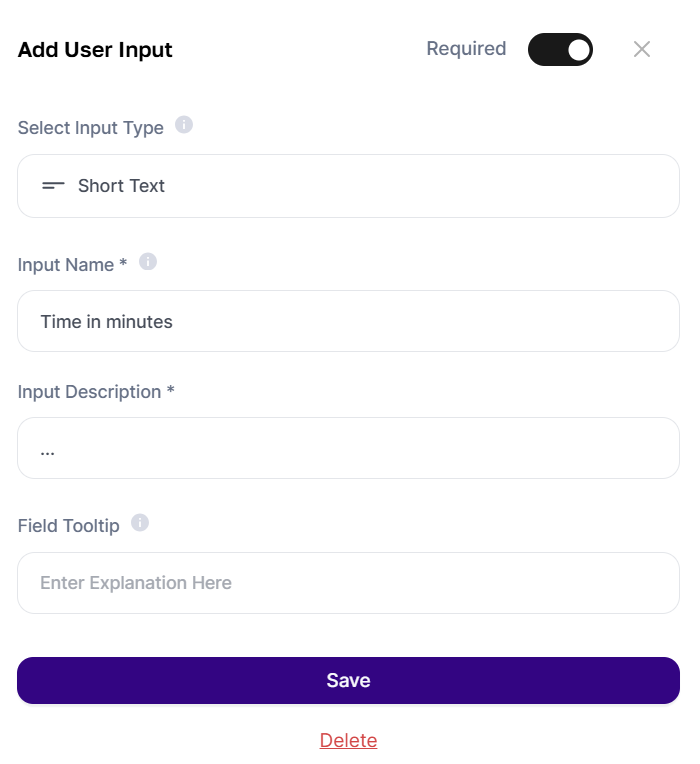The height and width of the screenshot is (764, 700).
Task: Show info for Select Input Type
Action: 184,125
